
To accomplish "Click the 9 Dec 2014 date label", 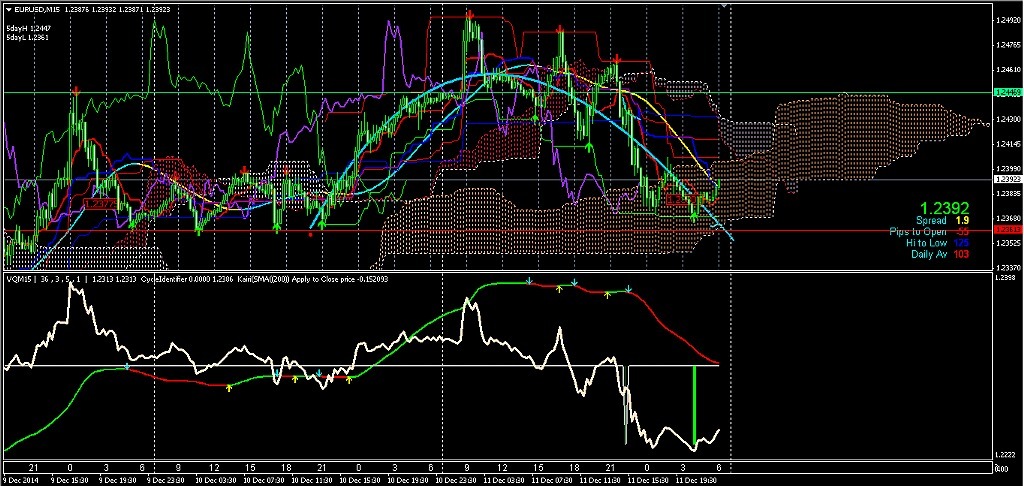I will click(20, 480).
